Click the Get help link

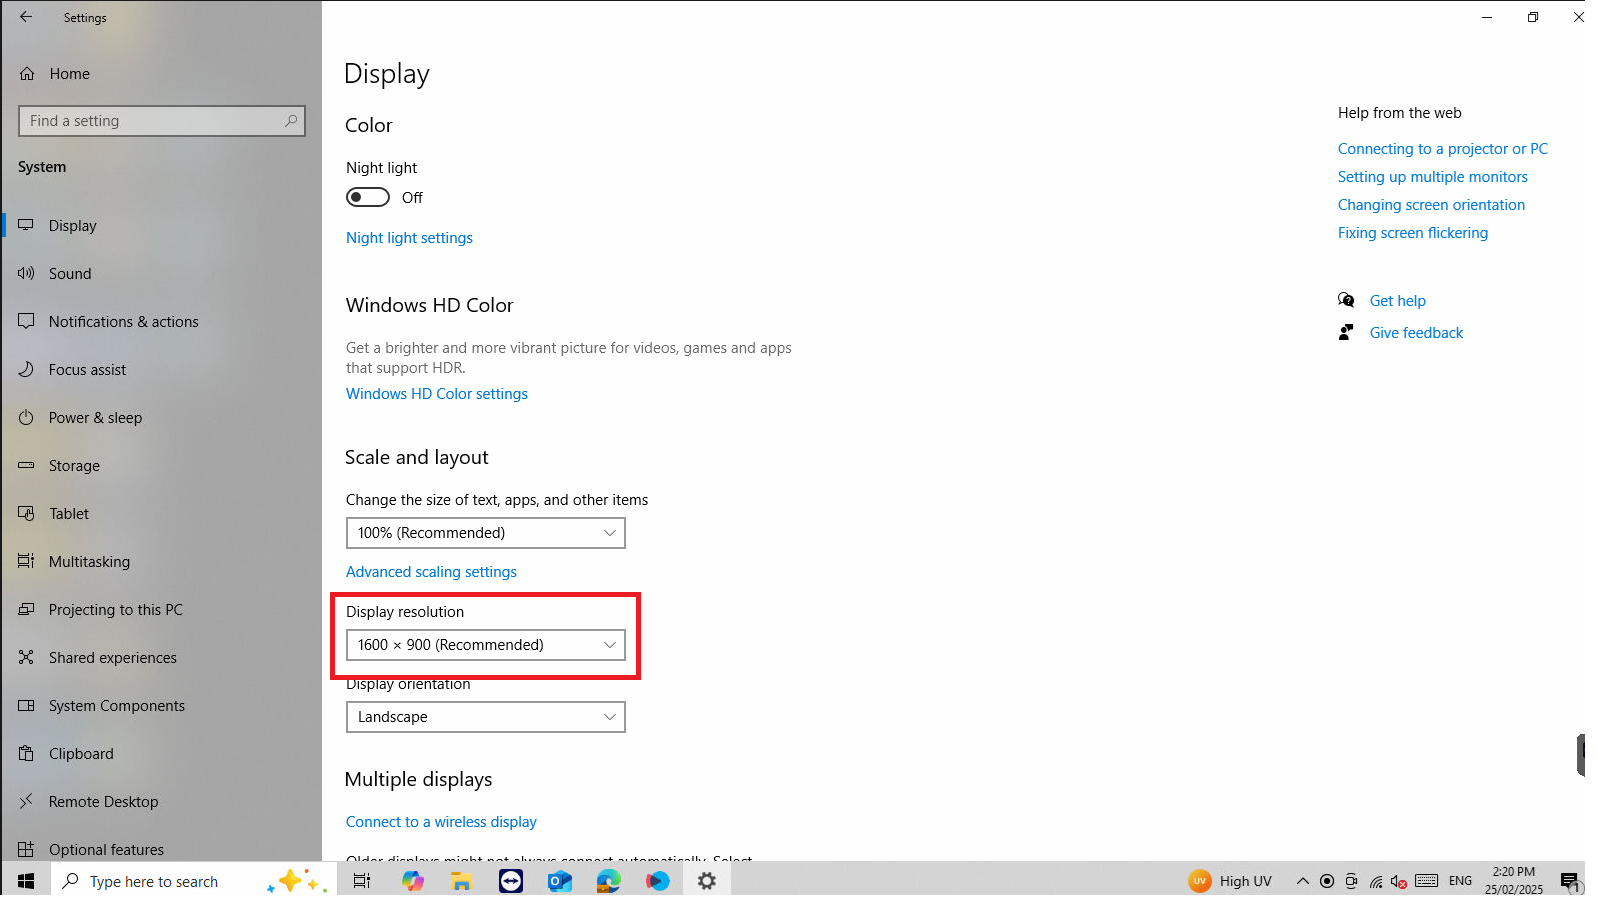pyautogui.click(x=1398, y=301)
